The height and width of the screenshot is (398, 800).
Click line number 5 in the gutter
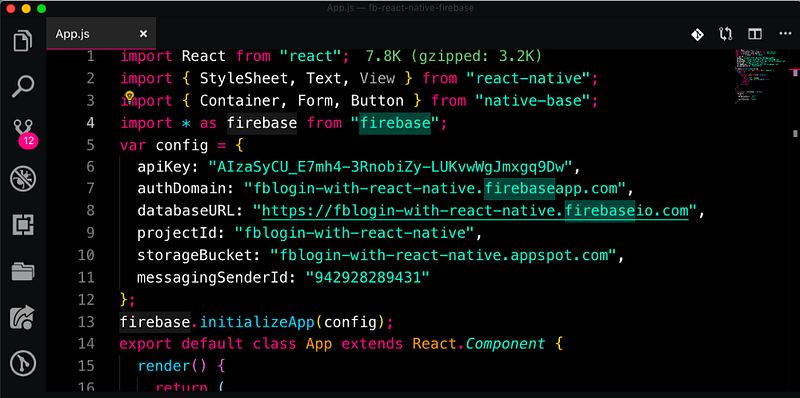[90, 145]
